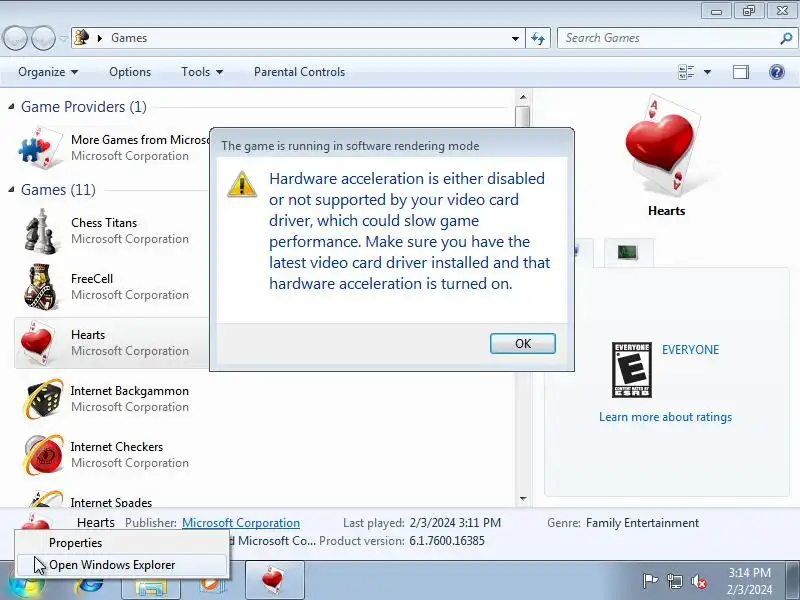Open the Action Center flag icon
The height and width of the screenshot is (600, 800).
click(650, 581)
